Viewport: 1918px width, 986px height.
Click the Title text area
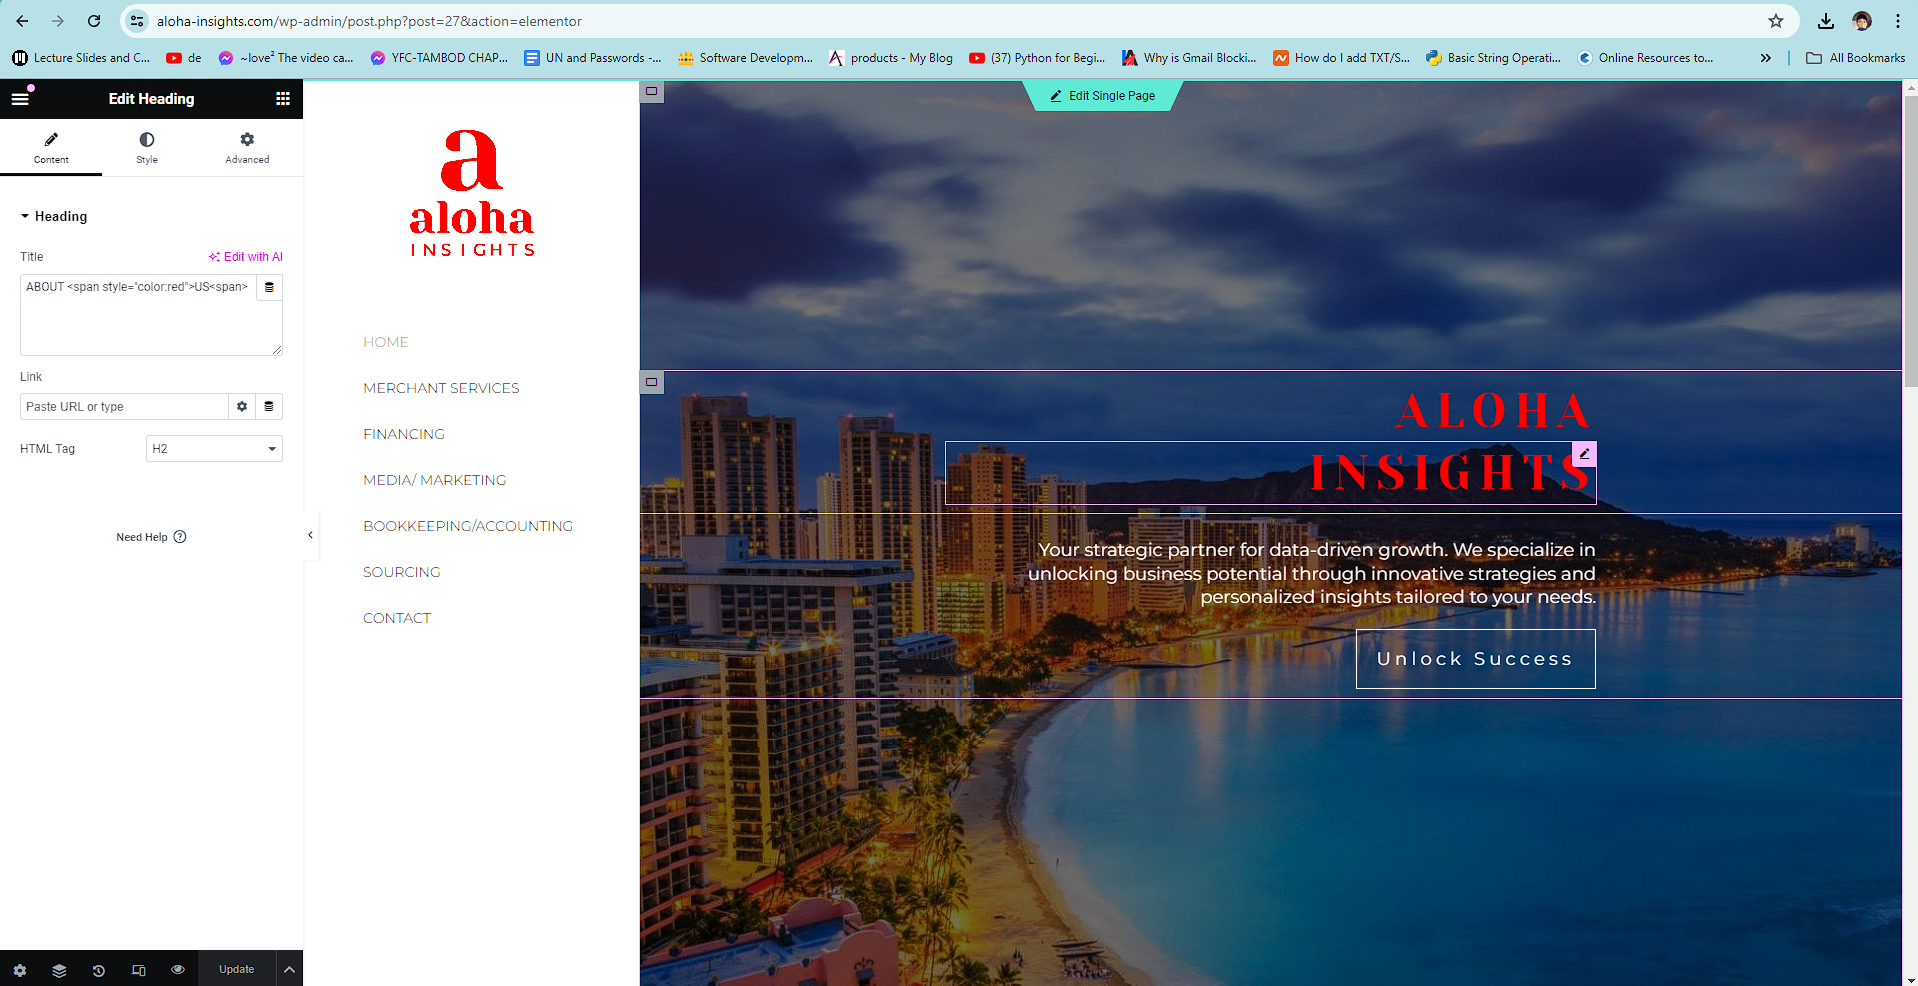click(x=138, y=315)
